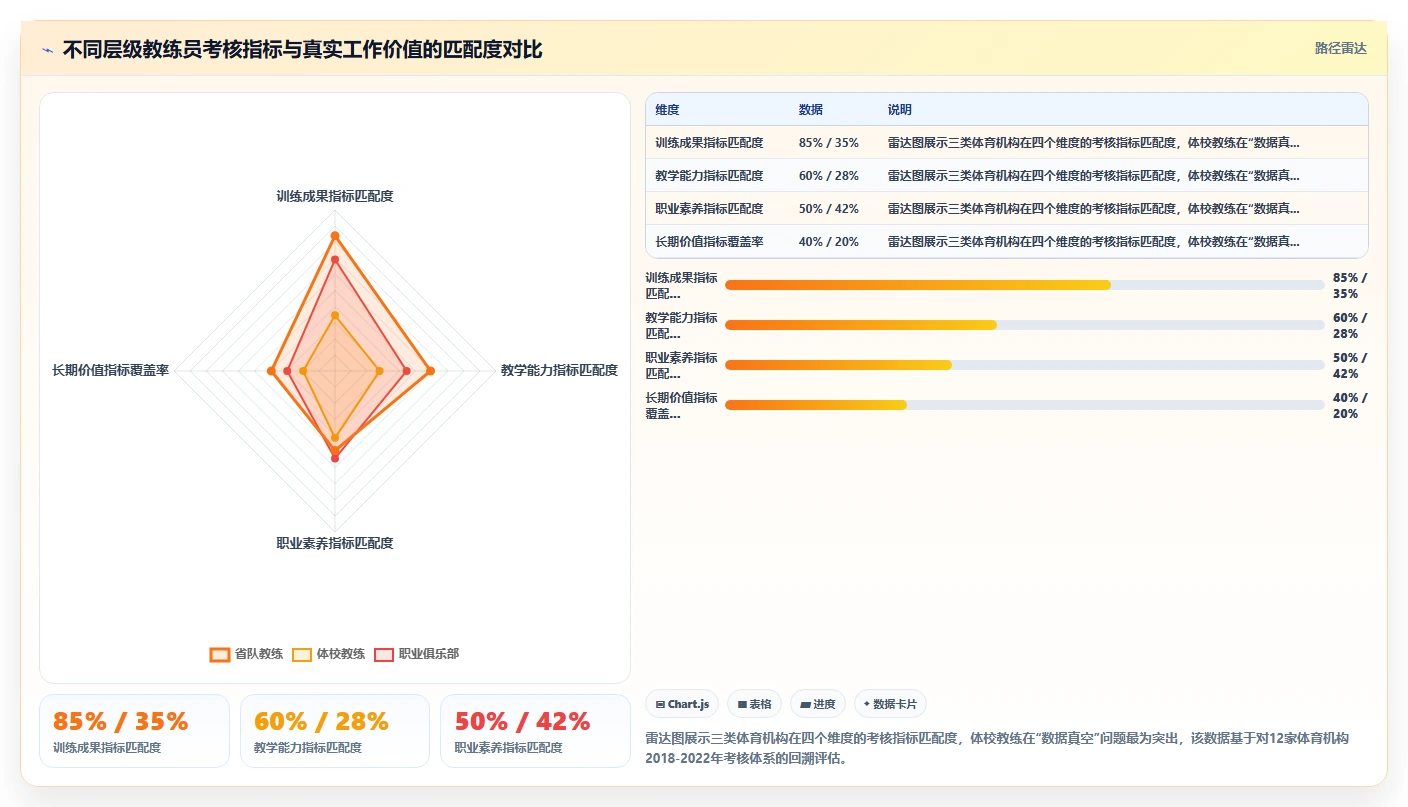Screen dimensions: 1408x807
Task: Select table row 长期价值指标覆盖率
Action: 1007,242
